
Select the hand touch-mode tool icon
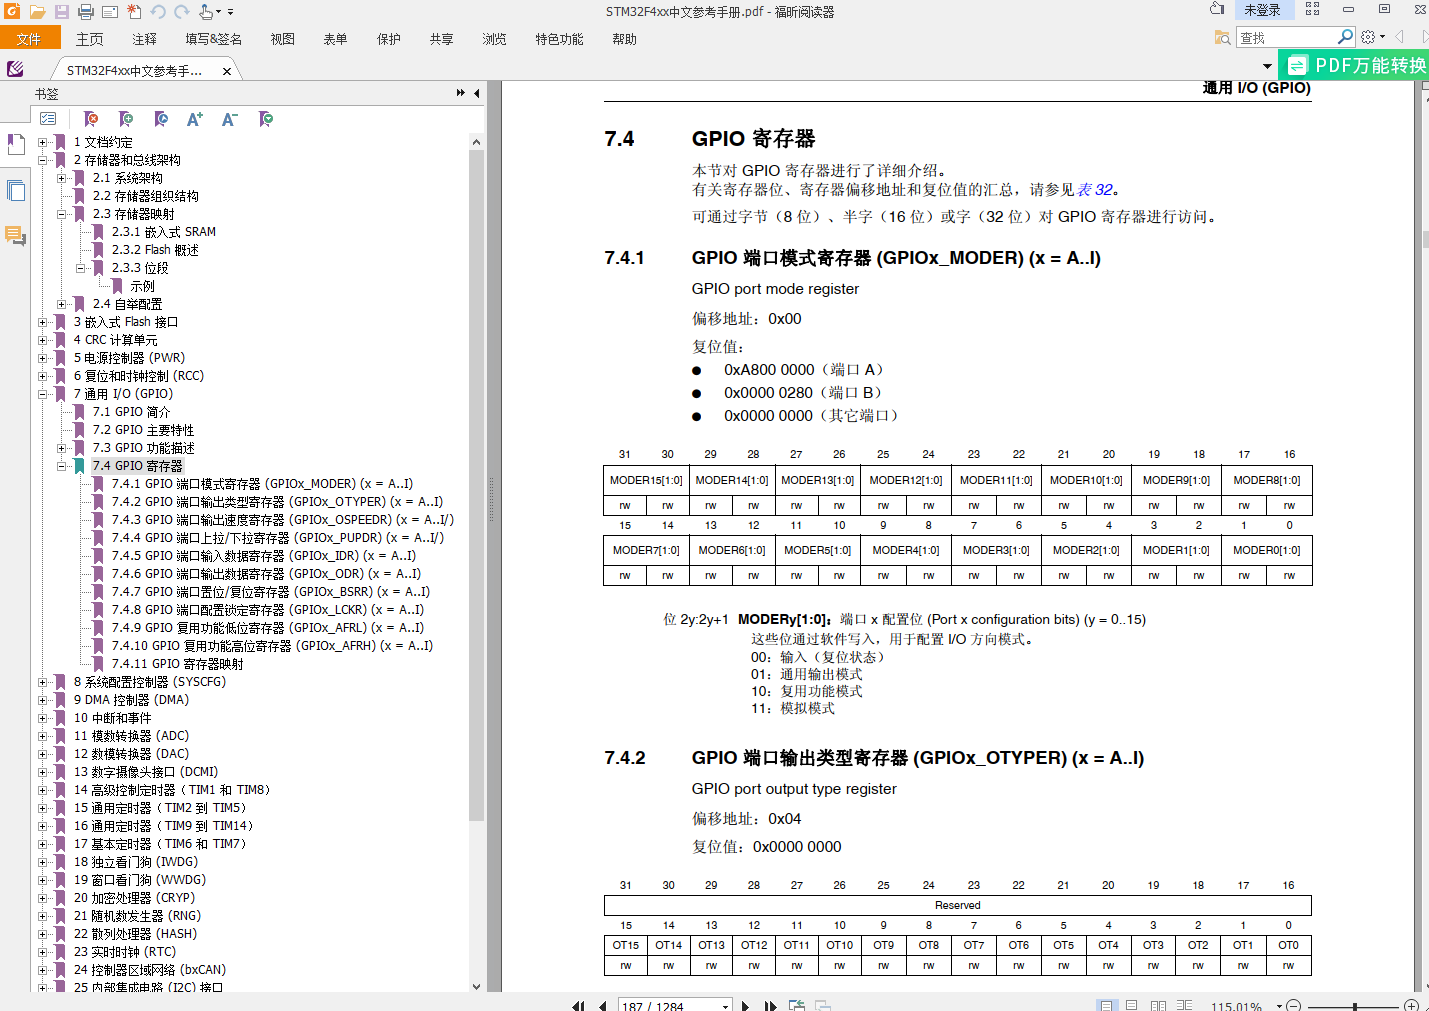tap(207, 12)
